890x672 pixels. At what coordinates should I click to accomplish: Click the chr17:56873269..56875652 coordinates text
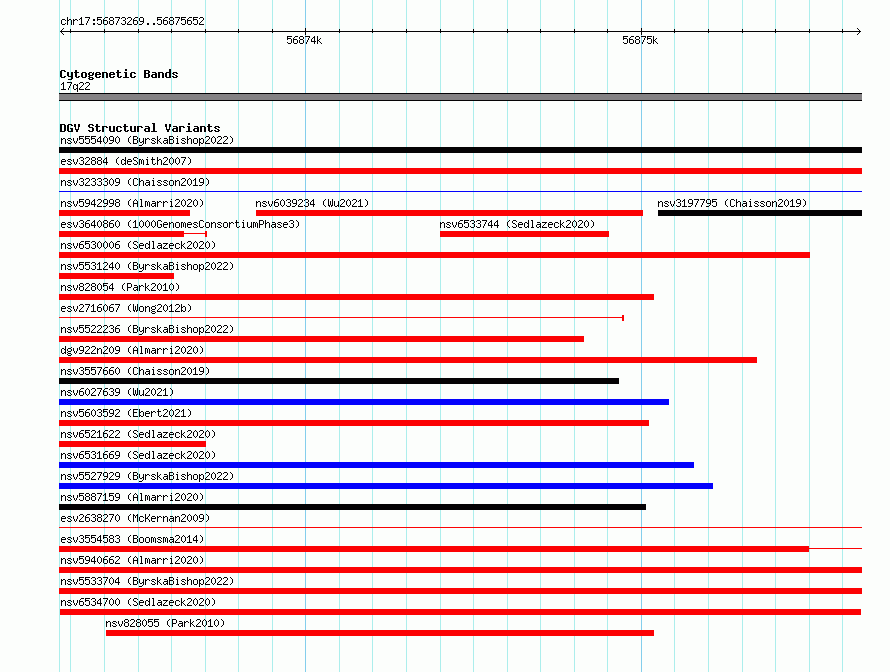[x=132, y=21]
